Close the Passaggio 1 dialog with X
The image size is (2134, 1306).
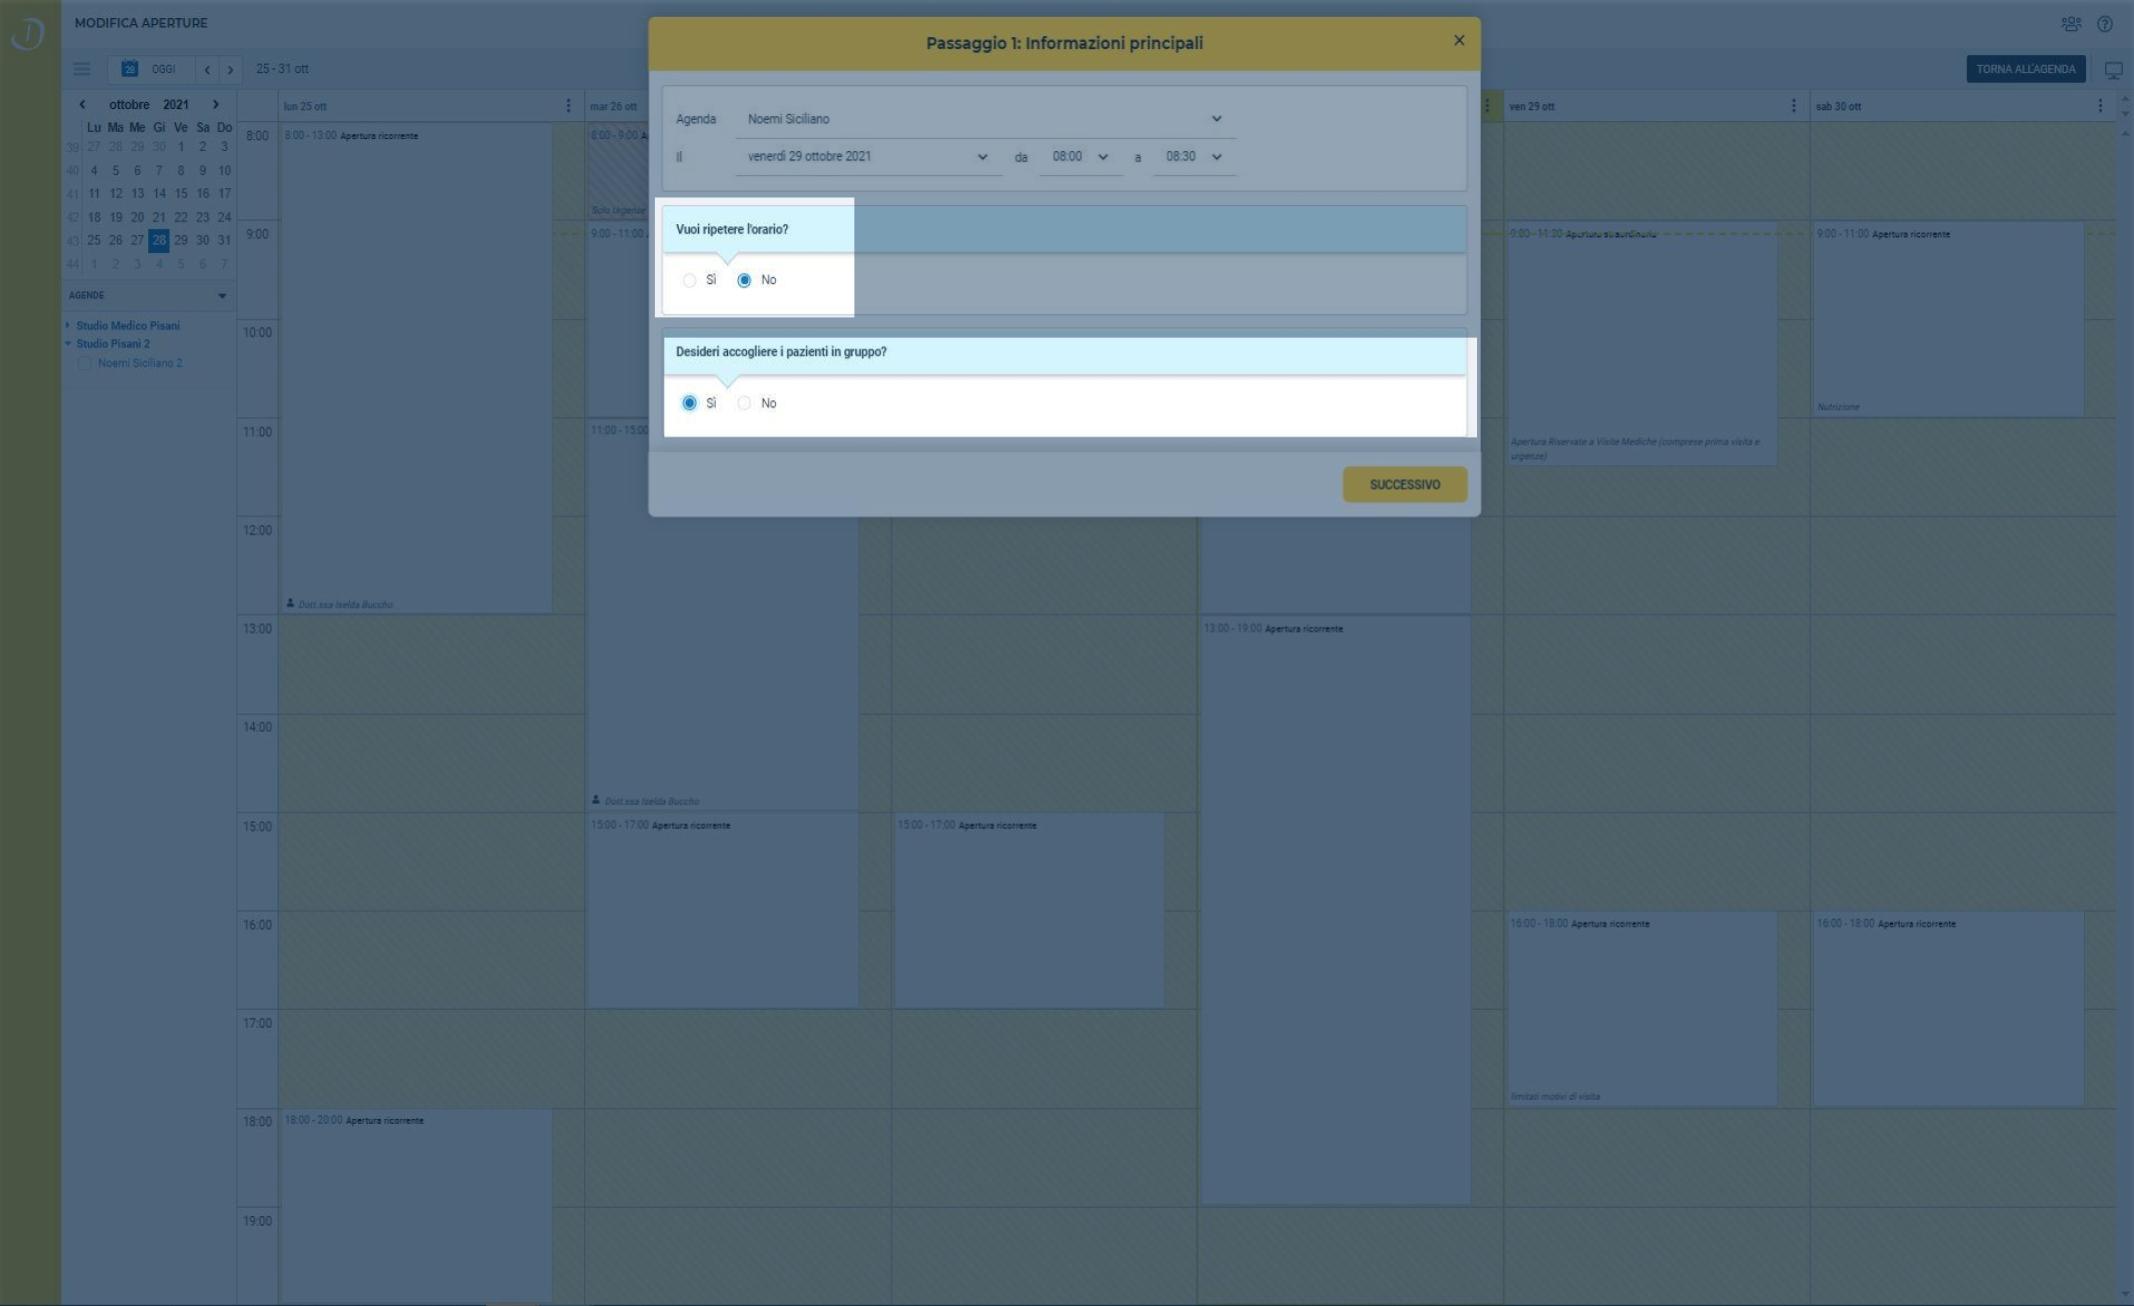(x=1458, y=41)
